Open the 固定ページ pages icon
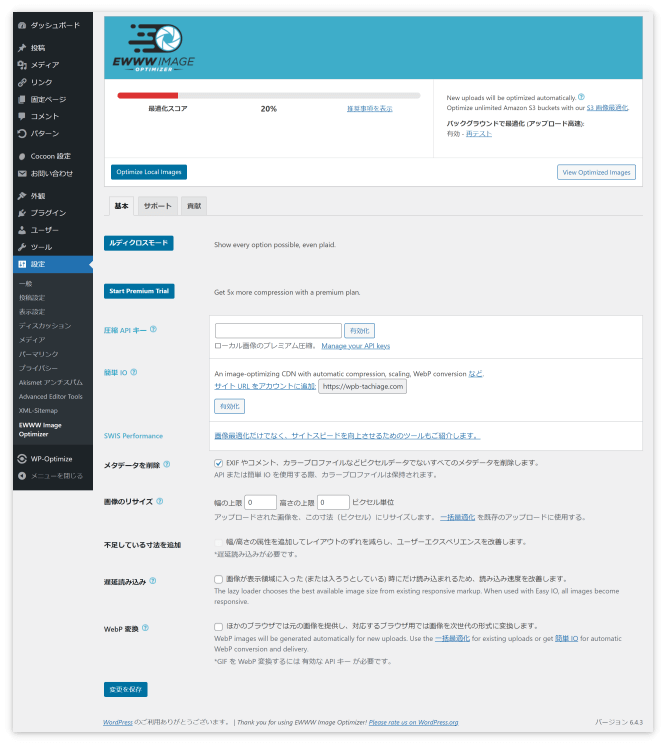The width and height of the screenshot is (666, 746). (22, 99)
